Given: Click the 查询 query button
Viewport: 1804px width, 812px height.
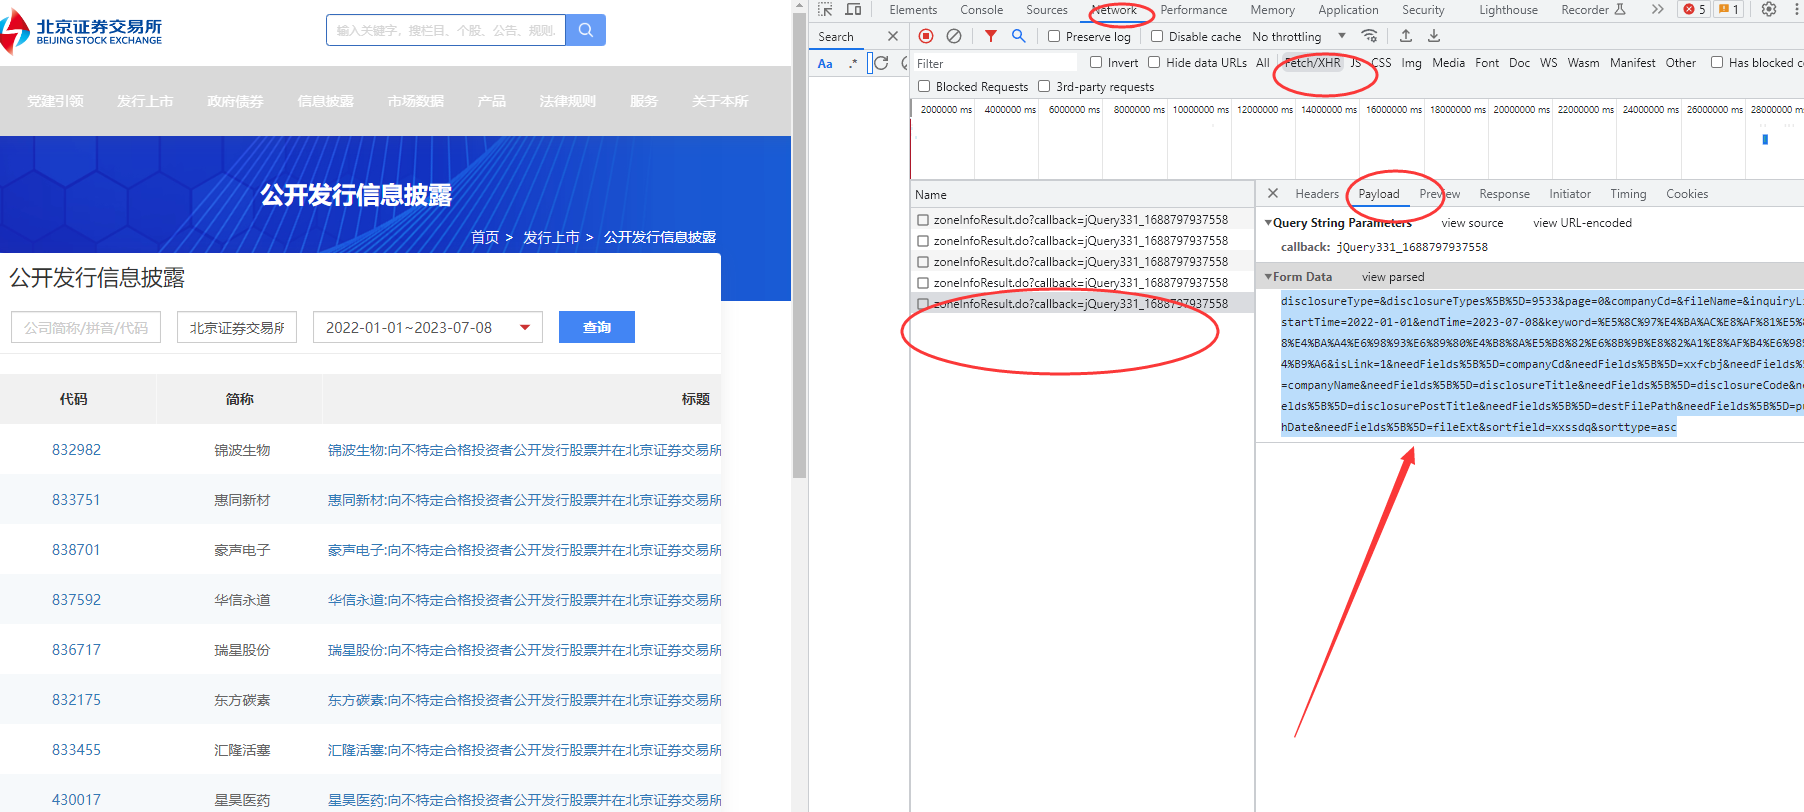Looking at the screenshot, I should pyautogui.click(x=597, y=327).
